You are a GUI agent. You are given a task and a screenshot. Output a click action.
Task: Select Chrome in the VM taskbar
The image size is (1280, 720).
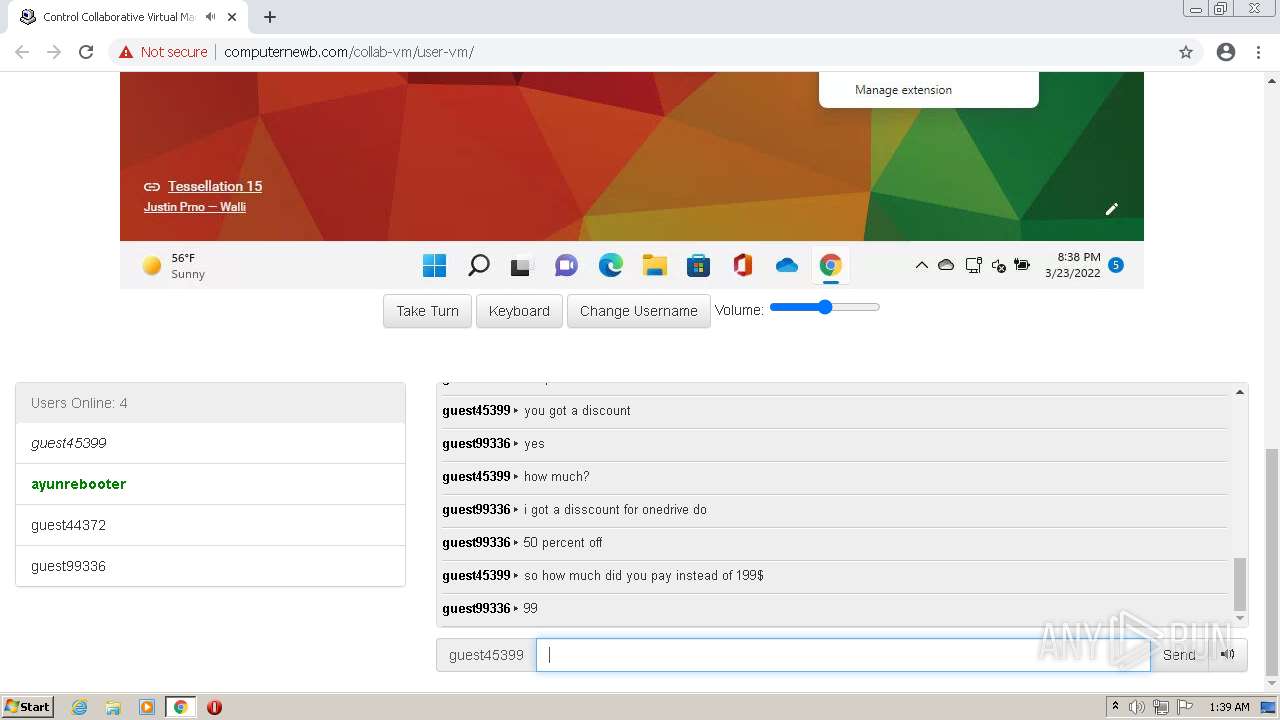pos(830,265)
